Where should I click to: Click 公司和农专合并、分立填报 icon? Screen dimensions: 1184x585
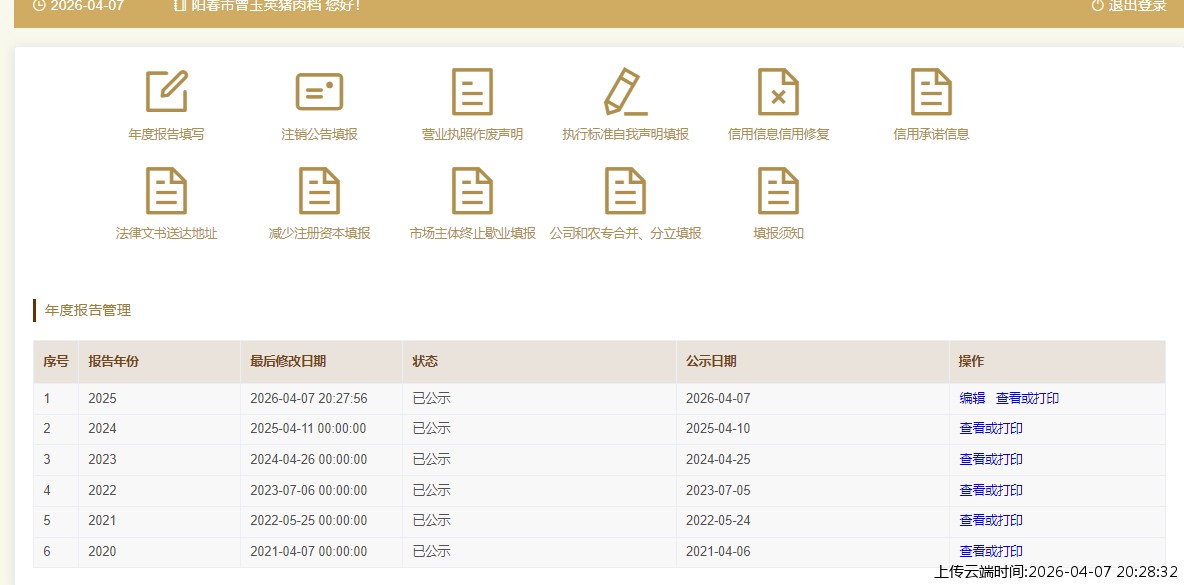625,192
